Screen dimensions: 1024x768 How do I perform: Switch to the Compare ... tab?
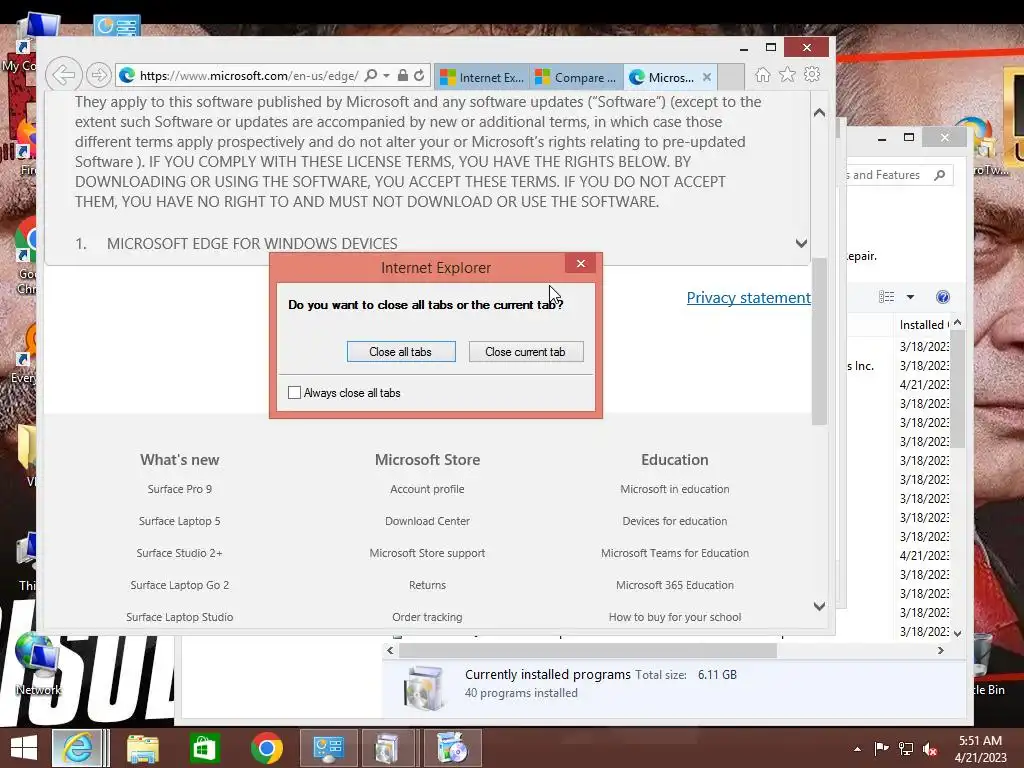point(576,77)
